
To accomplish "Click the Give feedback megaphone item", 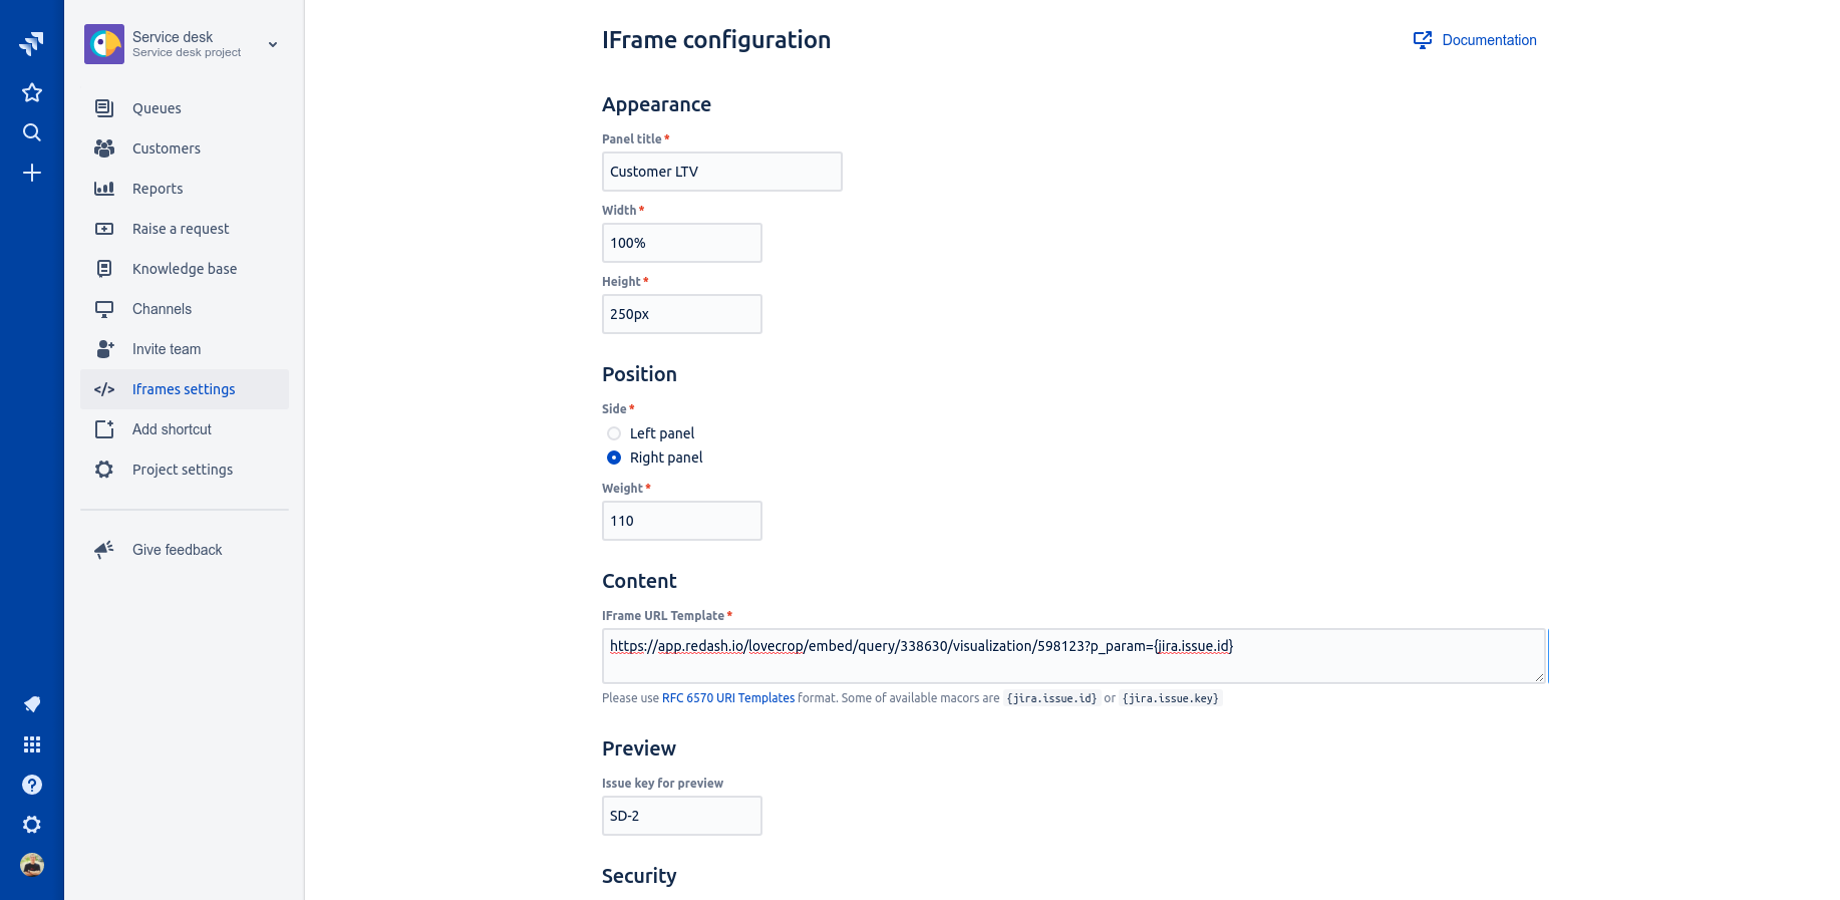I will click(x=176, y=550).
